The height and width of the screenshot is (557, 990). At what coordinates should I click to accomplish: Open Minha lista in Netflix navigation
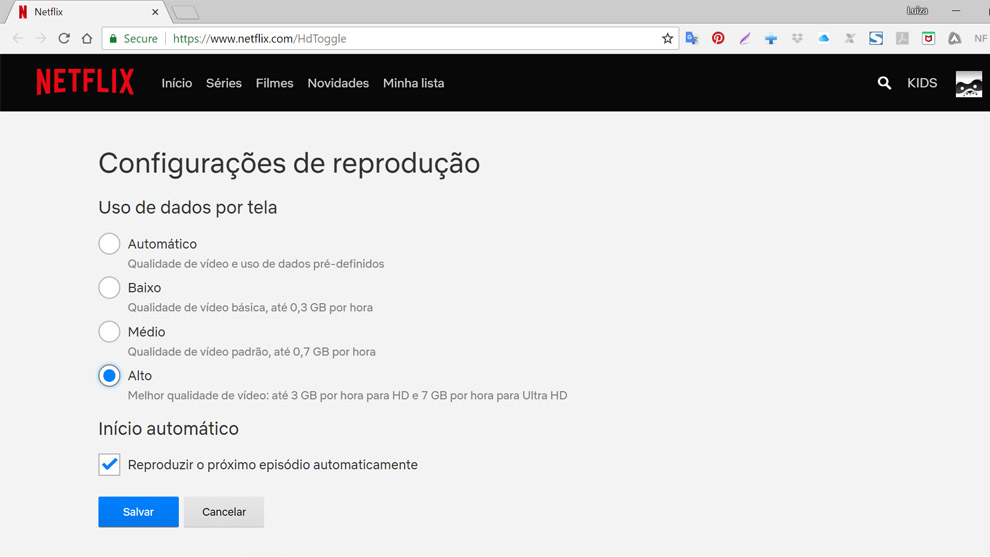click(414, 83)
